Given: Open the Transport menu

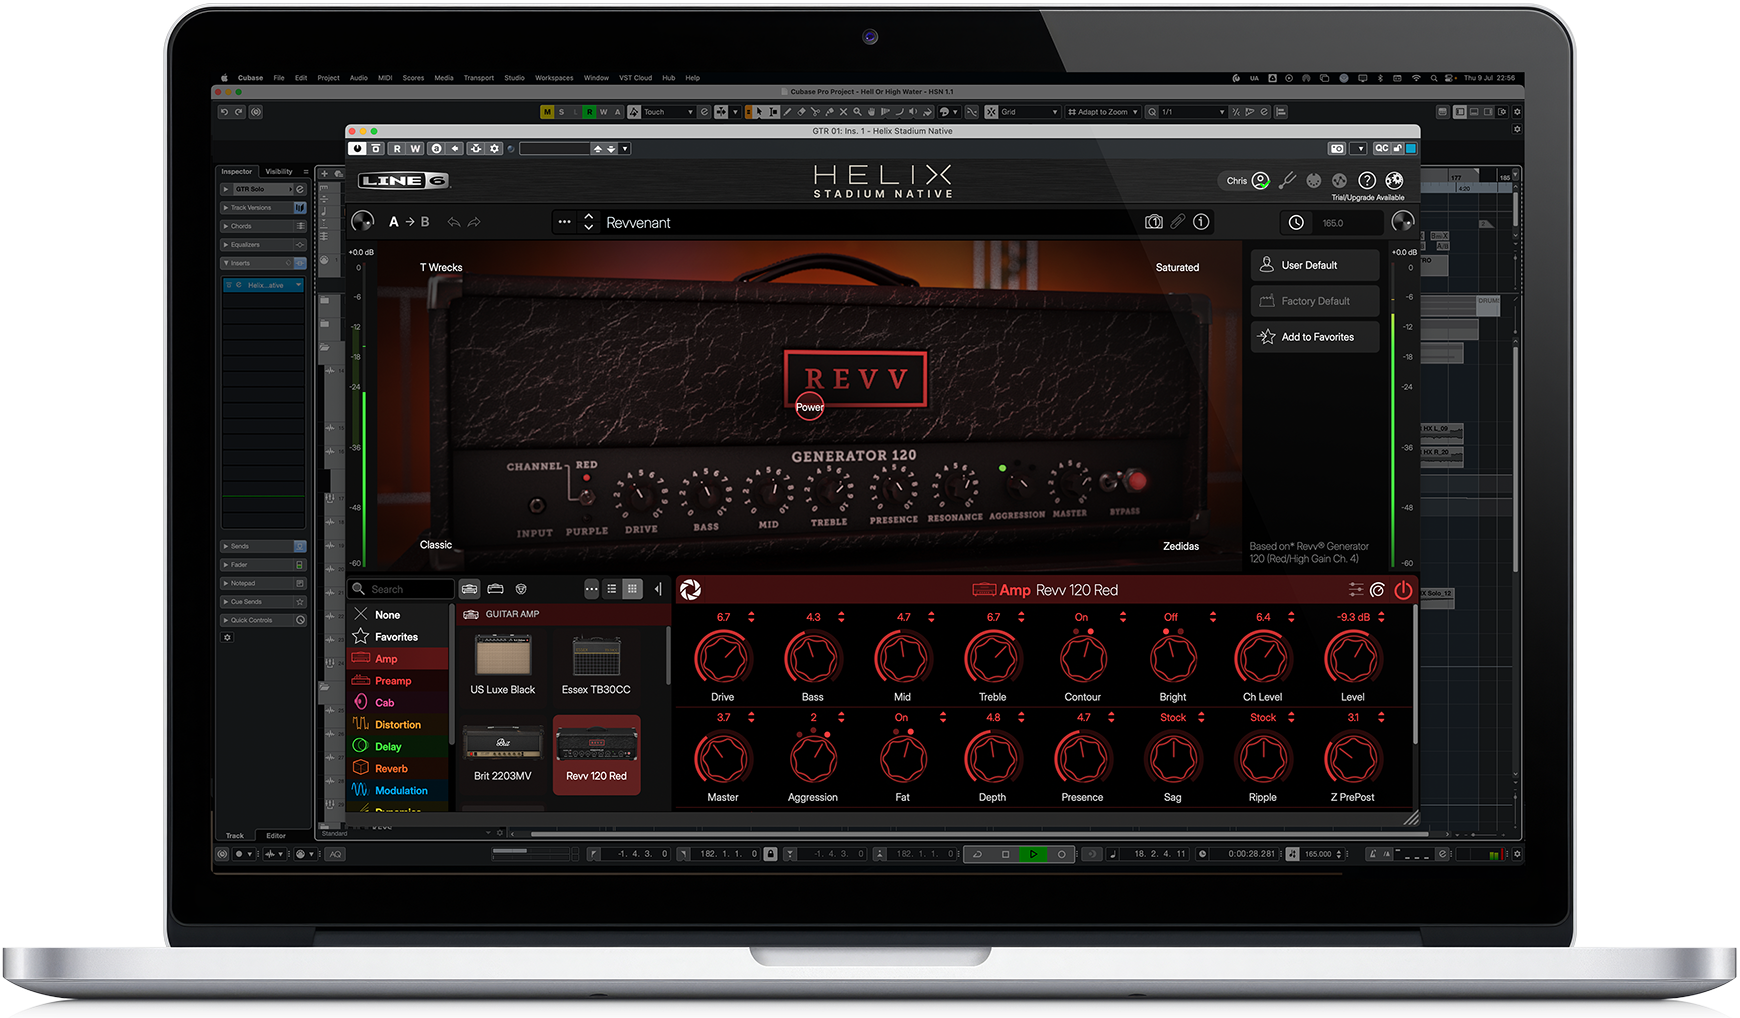Looking at the screenshot, I should [x=478, y=77].
